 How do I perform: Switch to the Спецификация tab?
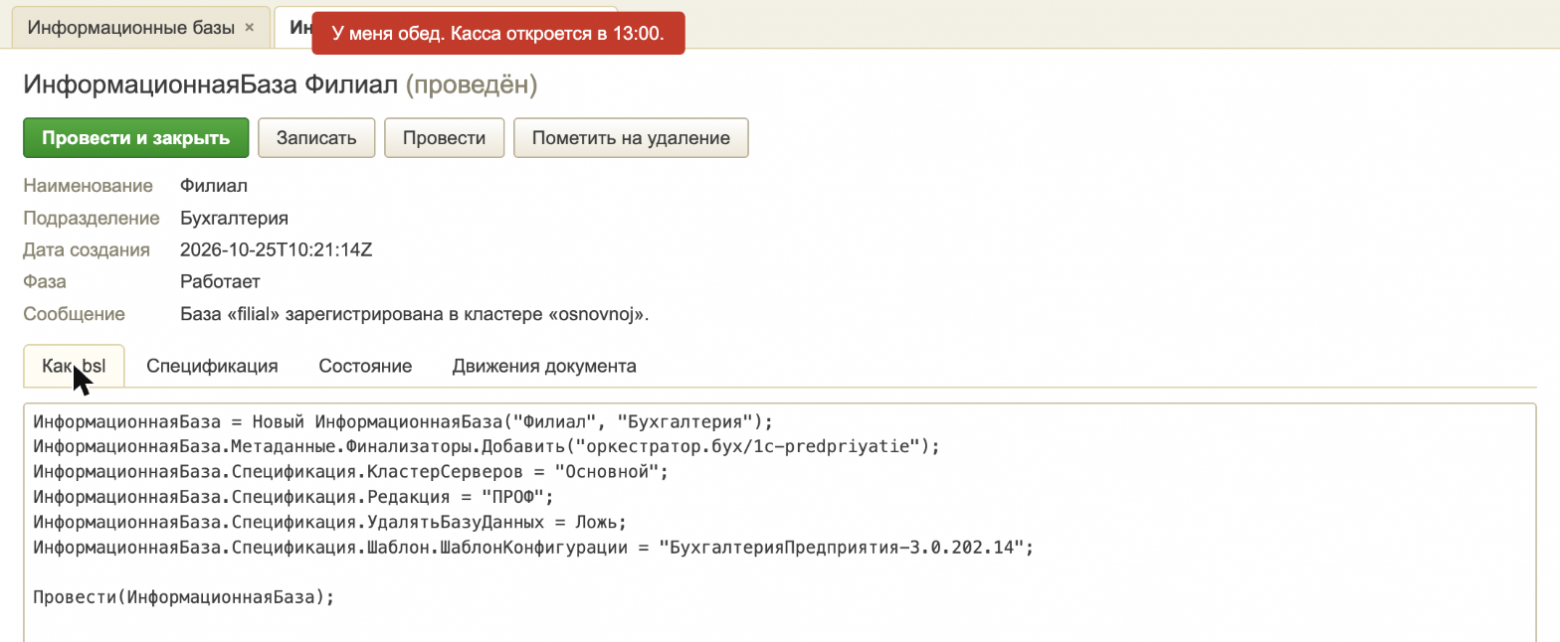click(212, 366)
